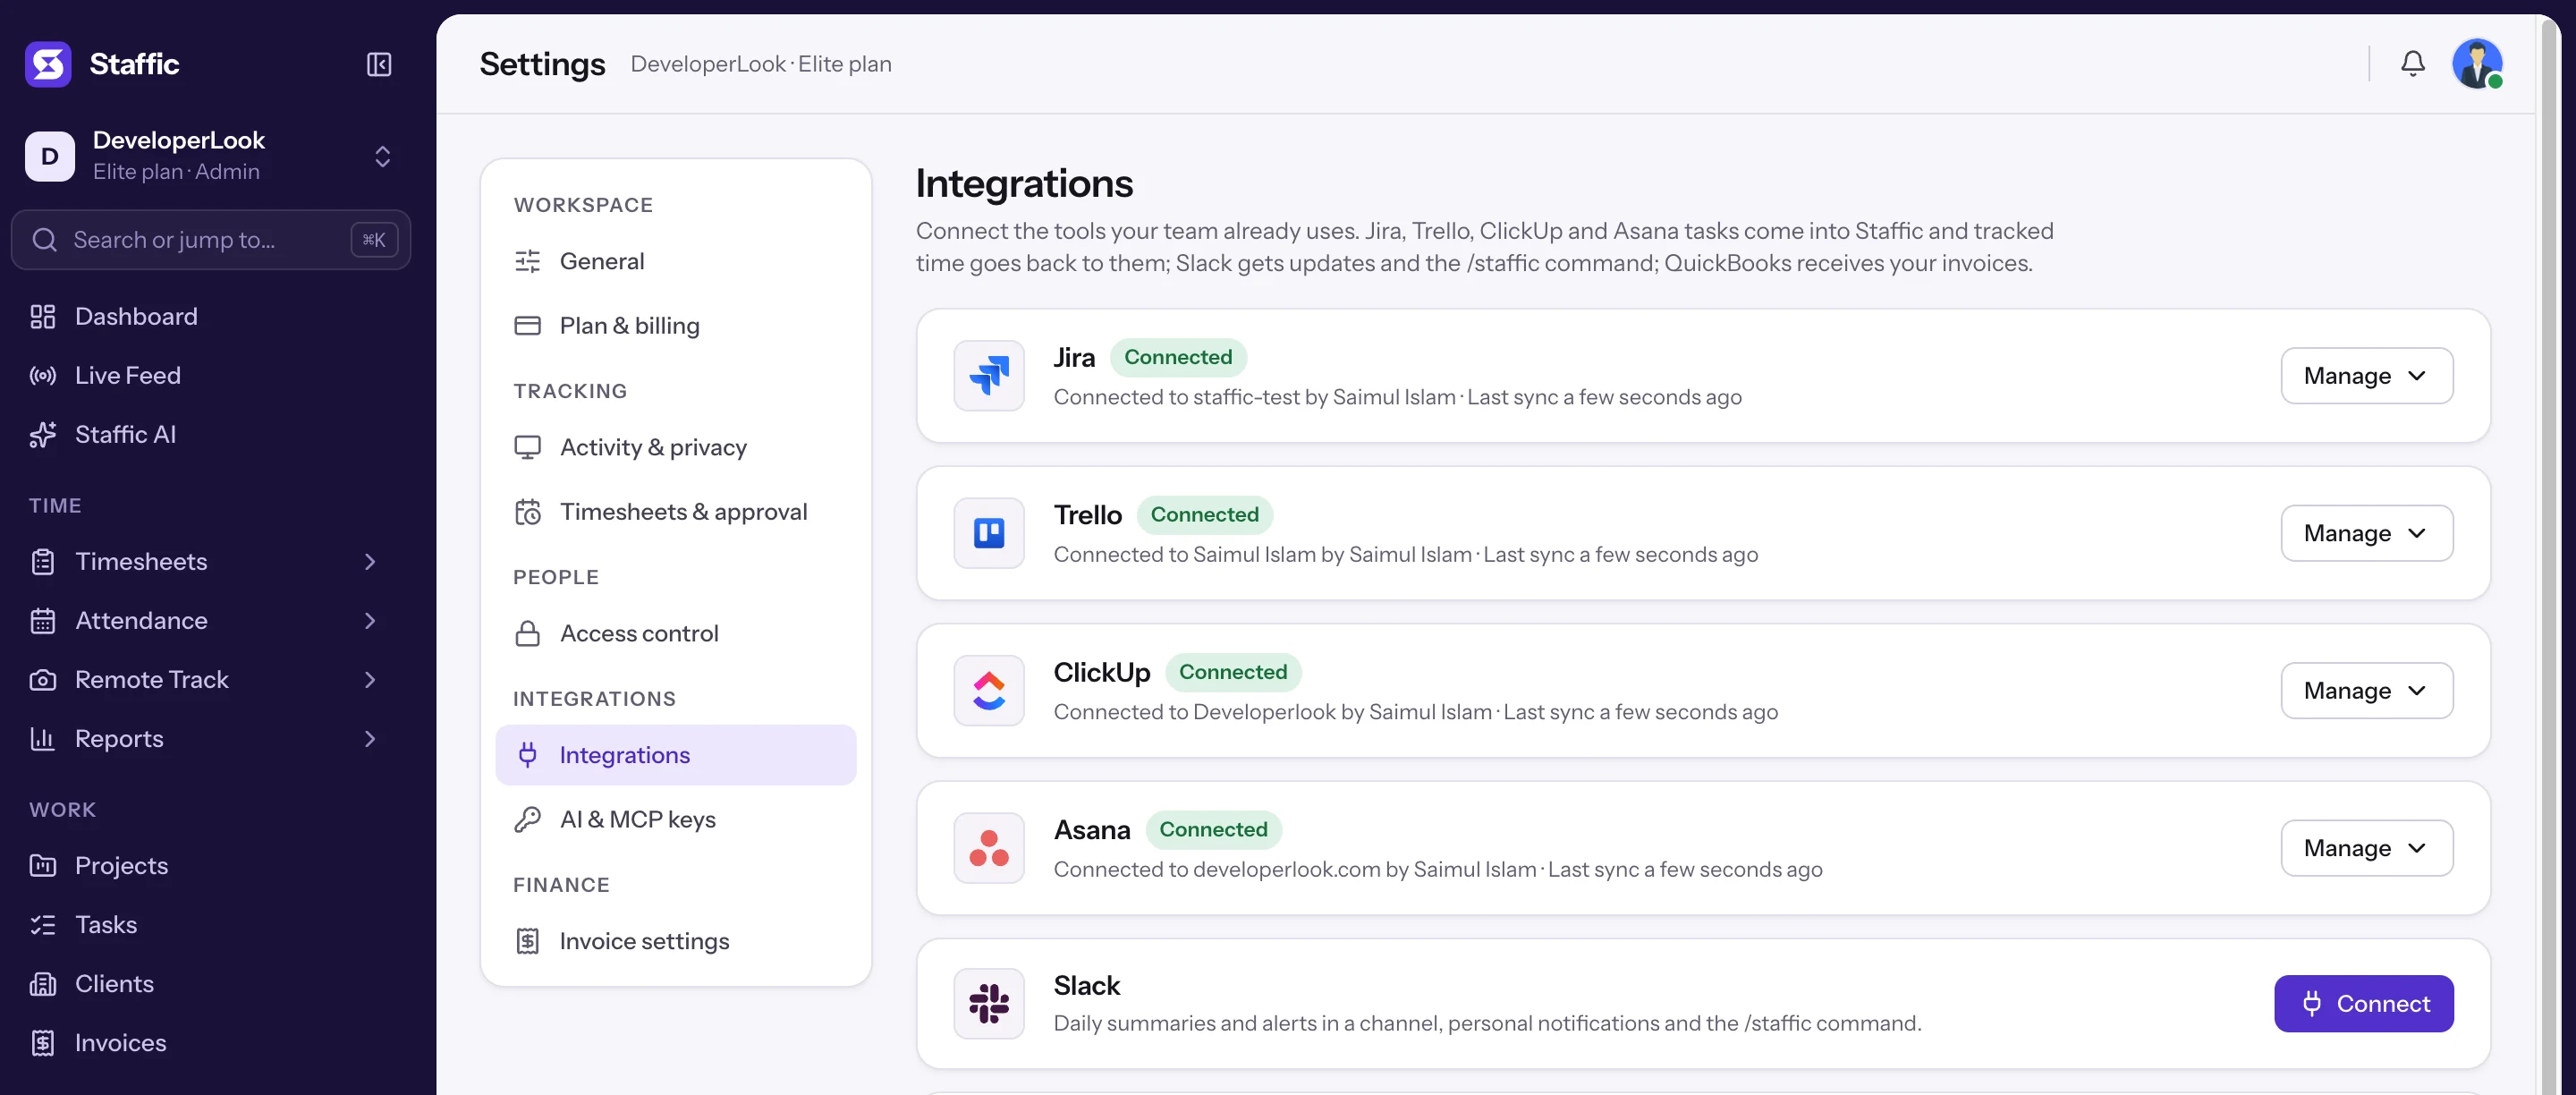Open Invoice settings
Screen dimensions: 2576x1095
point(676,941)
